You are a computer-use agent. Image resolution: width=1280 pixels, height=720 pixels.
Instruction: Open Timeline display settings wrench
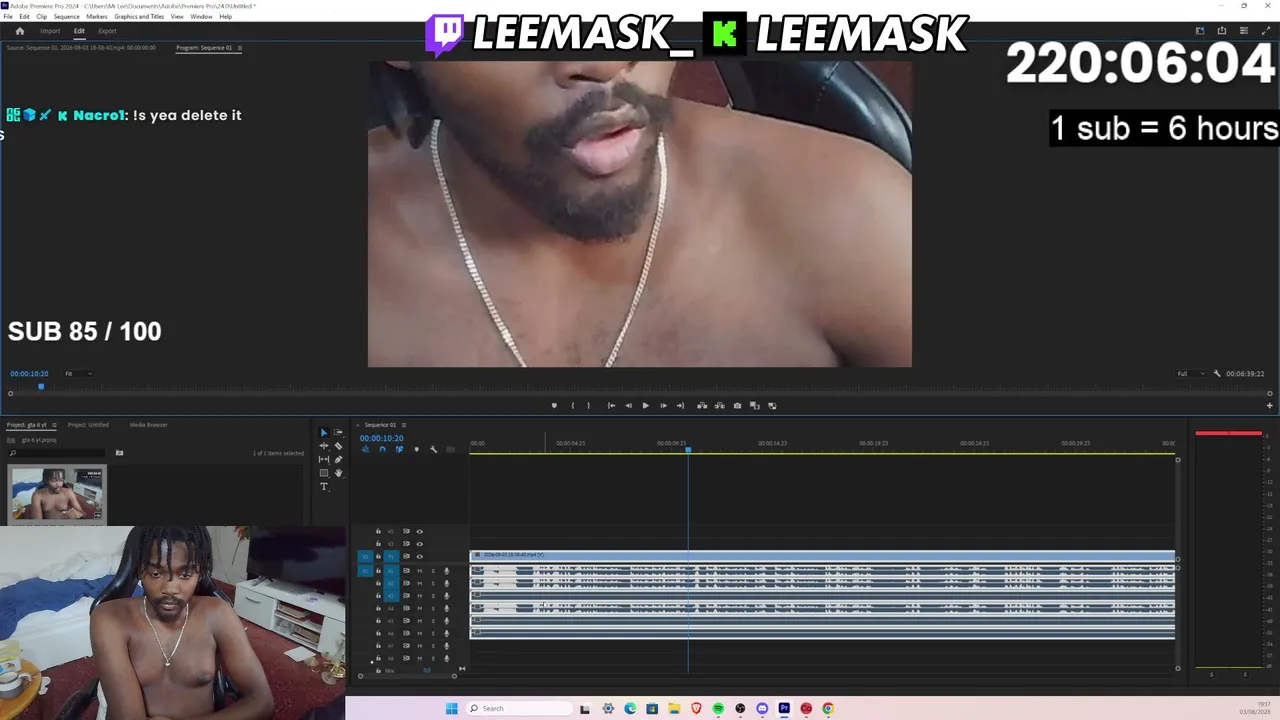pos(433,449)
